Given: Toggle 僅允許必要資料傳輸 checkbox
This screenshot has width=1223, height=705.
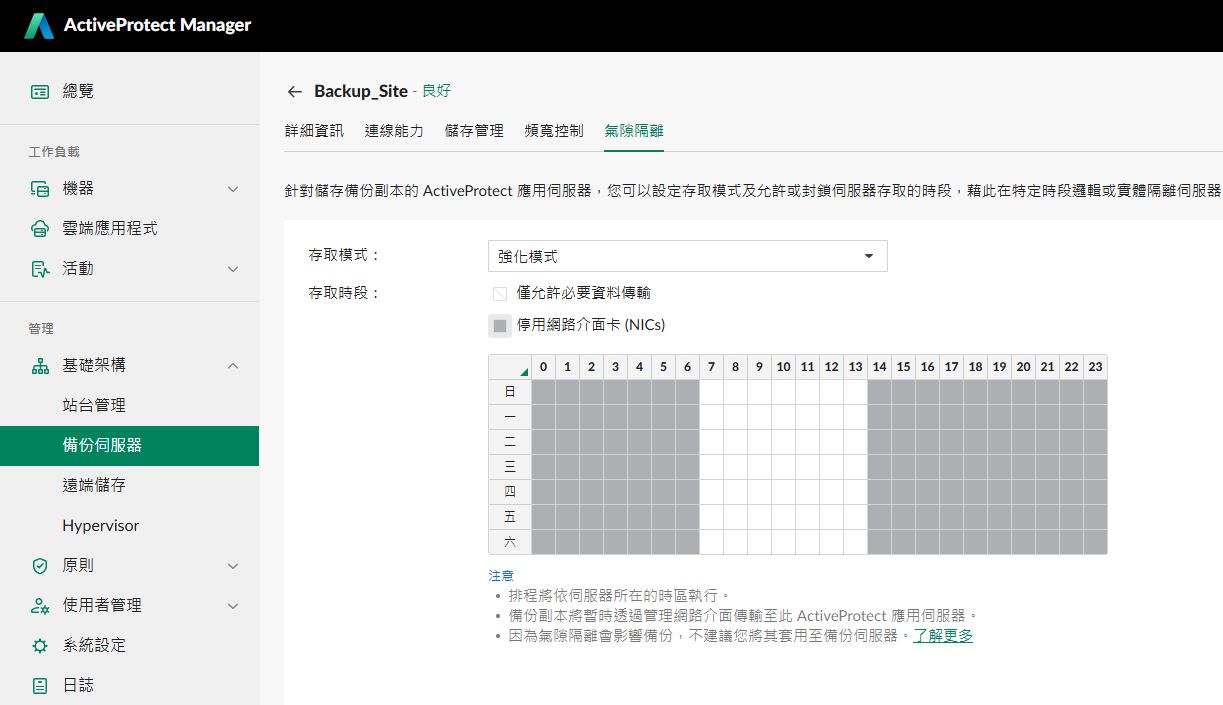Looking at the screenshot, I should [500, 294].
